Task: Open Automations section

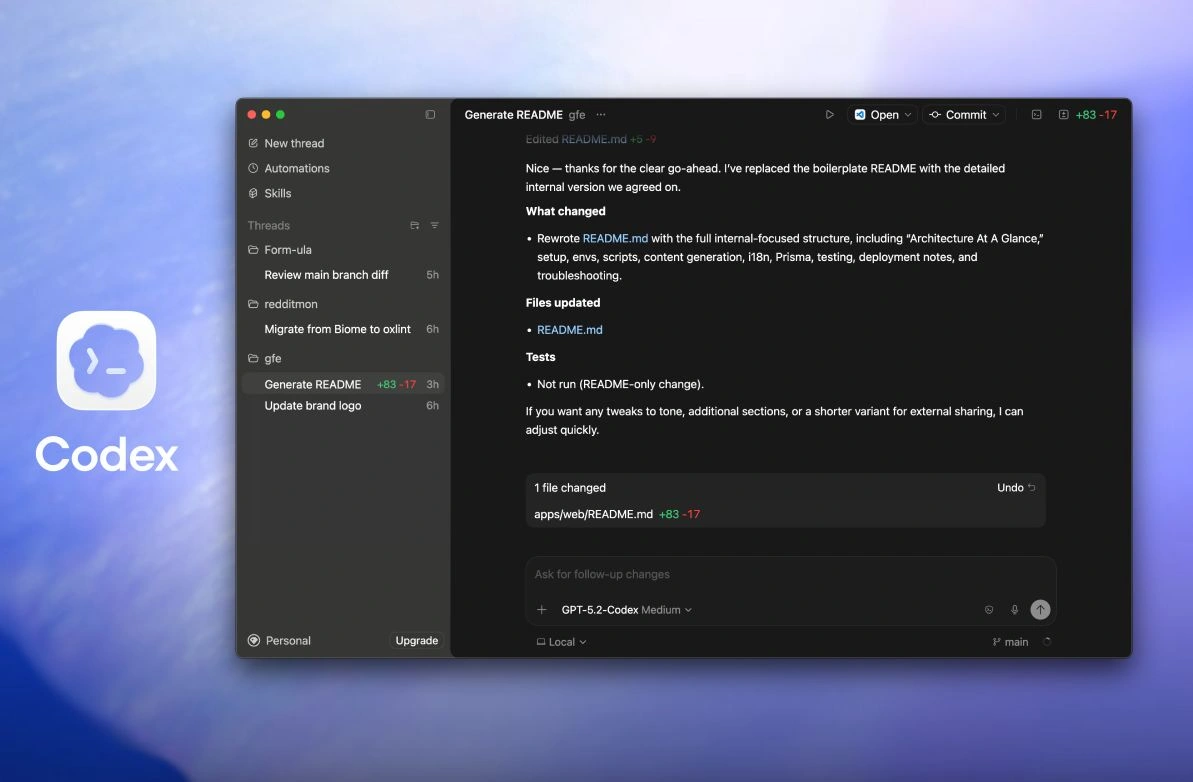Action: (342, 168)
